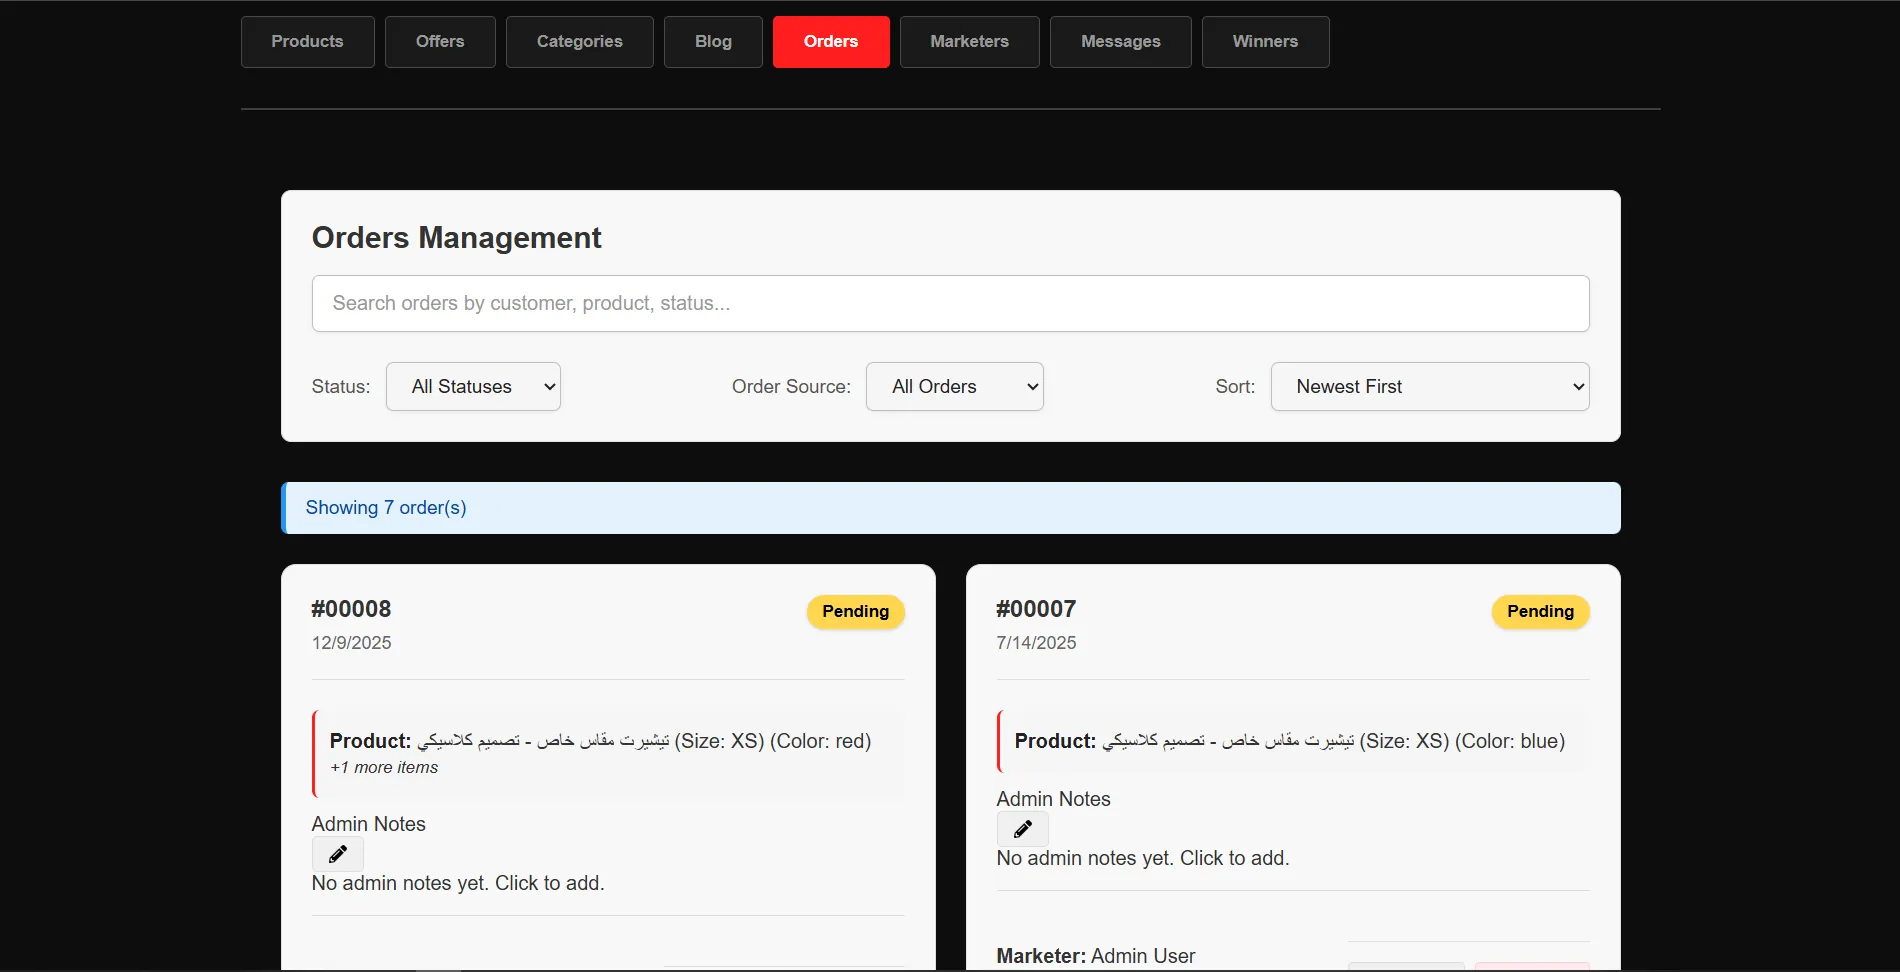Click the Pending badge on order #00008
Viewport: 1900px width, 972px height.
click(x=856, y=612)
